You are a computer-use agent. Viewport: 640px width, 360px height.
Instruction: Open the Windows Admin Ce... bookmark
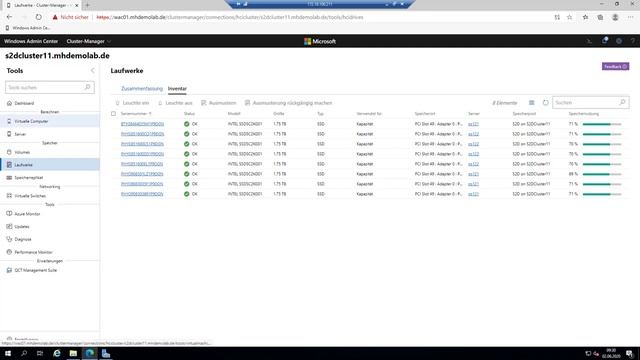pyautogui.click(x=28, y=28)
